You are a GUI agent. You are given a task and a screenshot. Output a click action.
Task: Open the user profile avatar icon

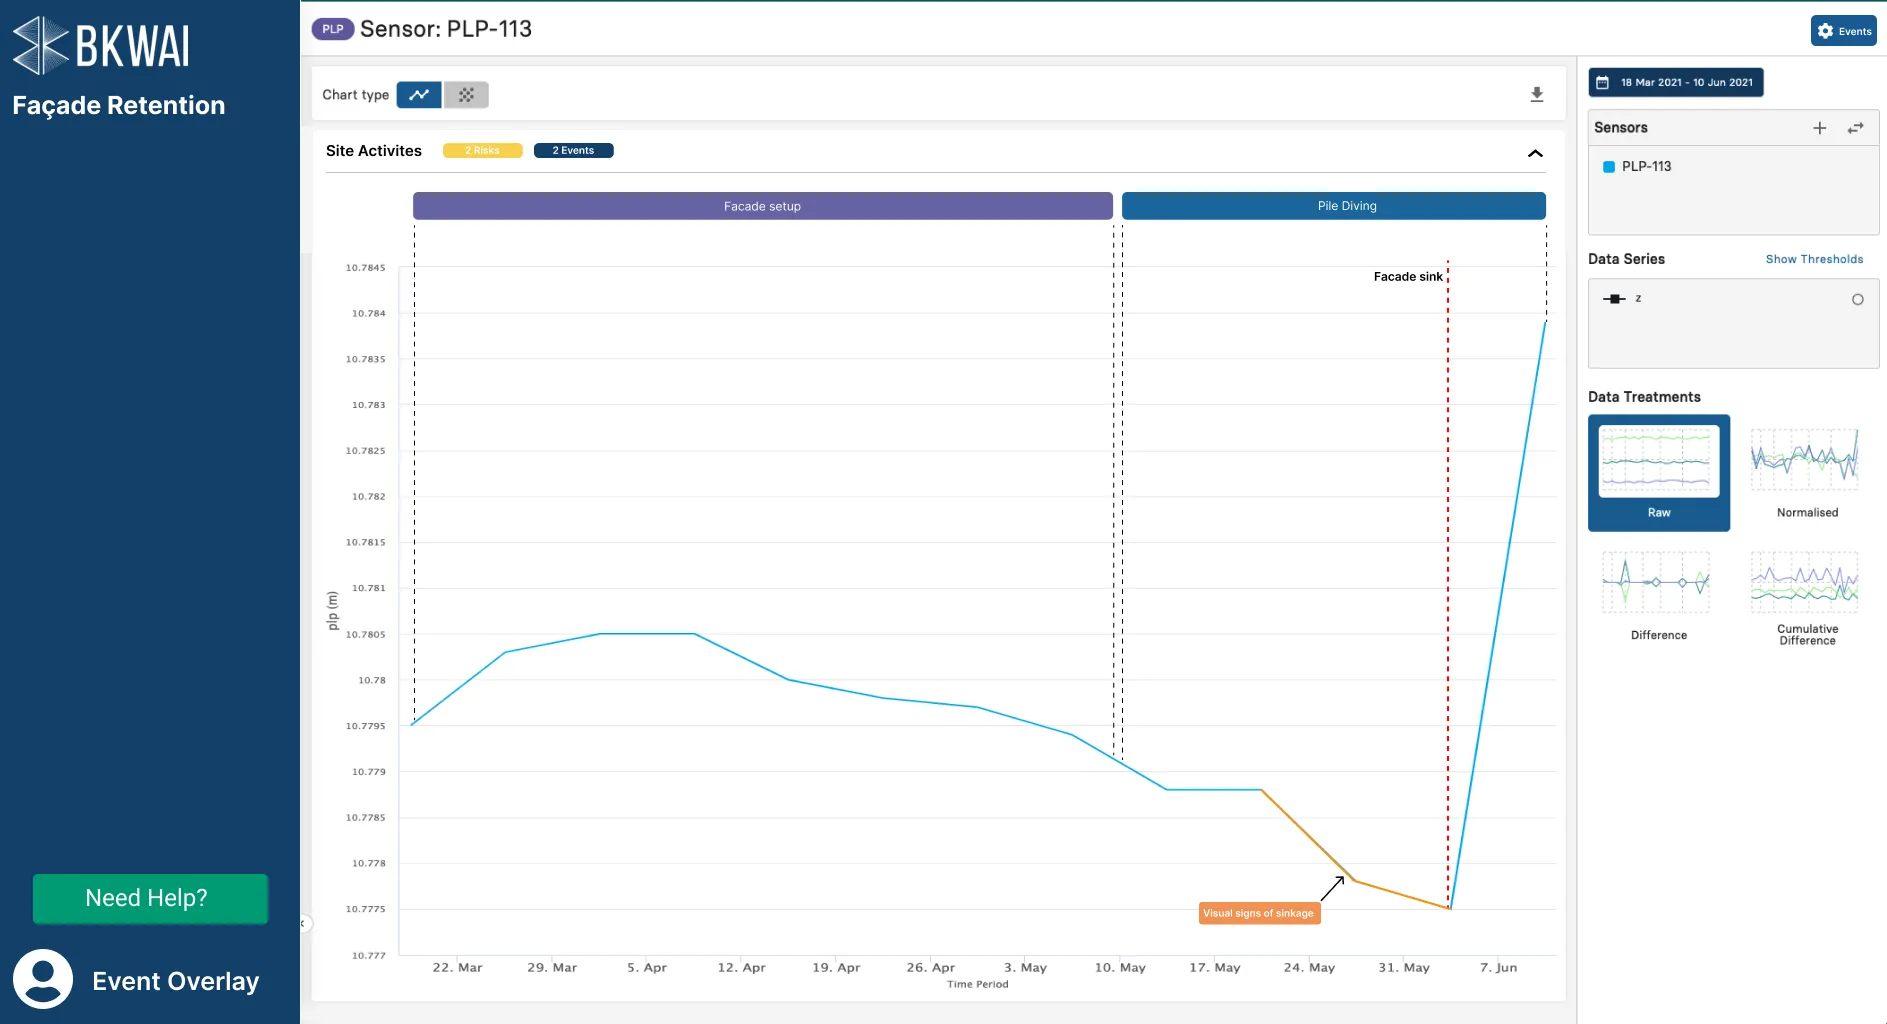(43, 979)
